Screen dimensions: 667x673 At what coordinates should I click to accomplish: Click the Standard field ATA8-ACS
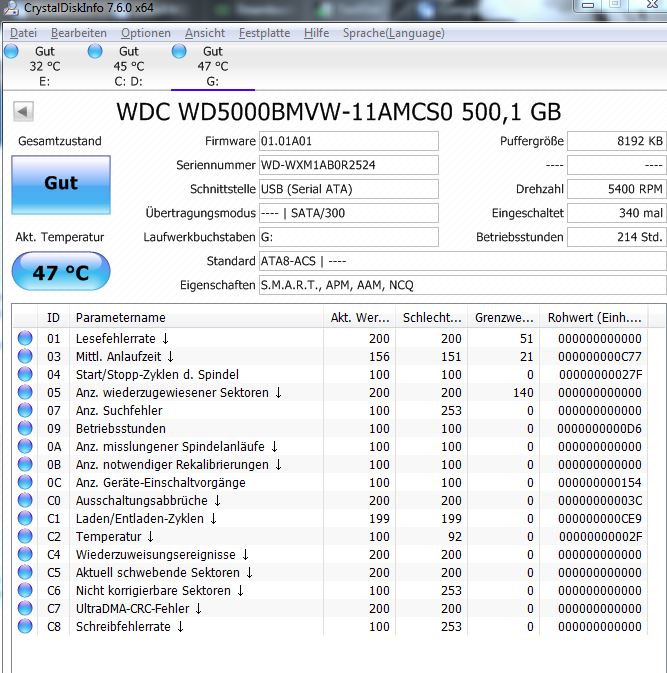[463, 261]
